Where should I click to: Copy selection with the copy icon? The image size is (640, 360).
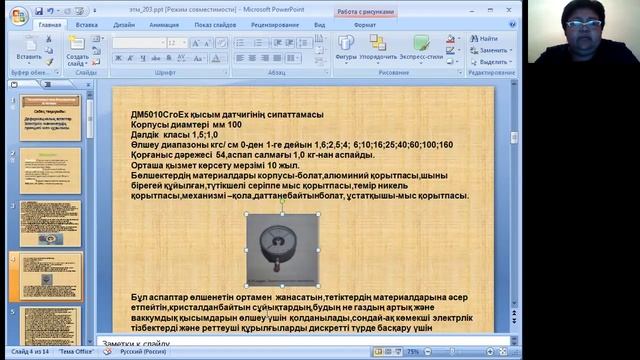point(49,51)
